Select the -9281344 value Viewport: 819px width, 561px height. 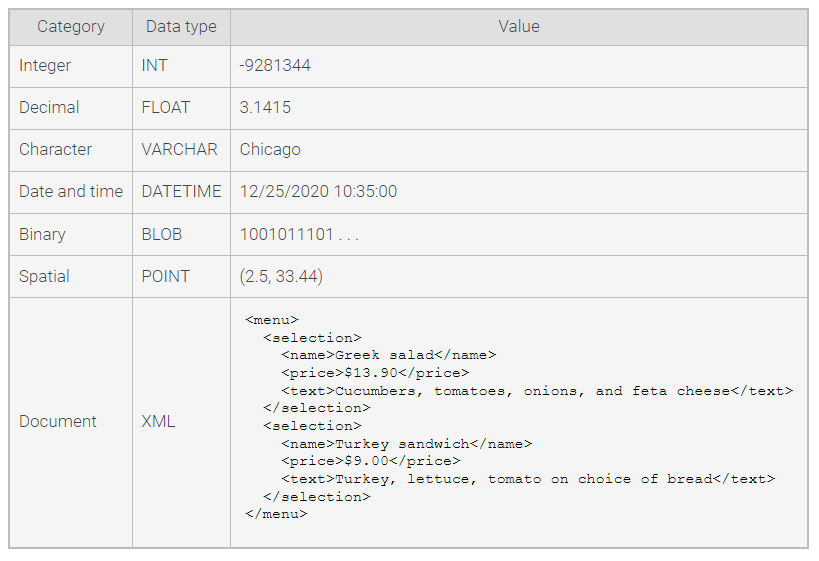coord(275,66)
